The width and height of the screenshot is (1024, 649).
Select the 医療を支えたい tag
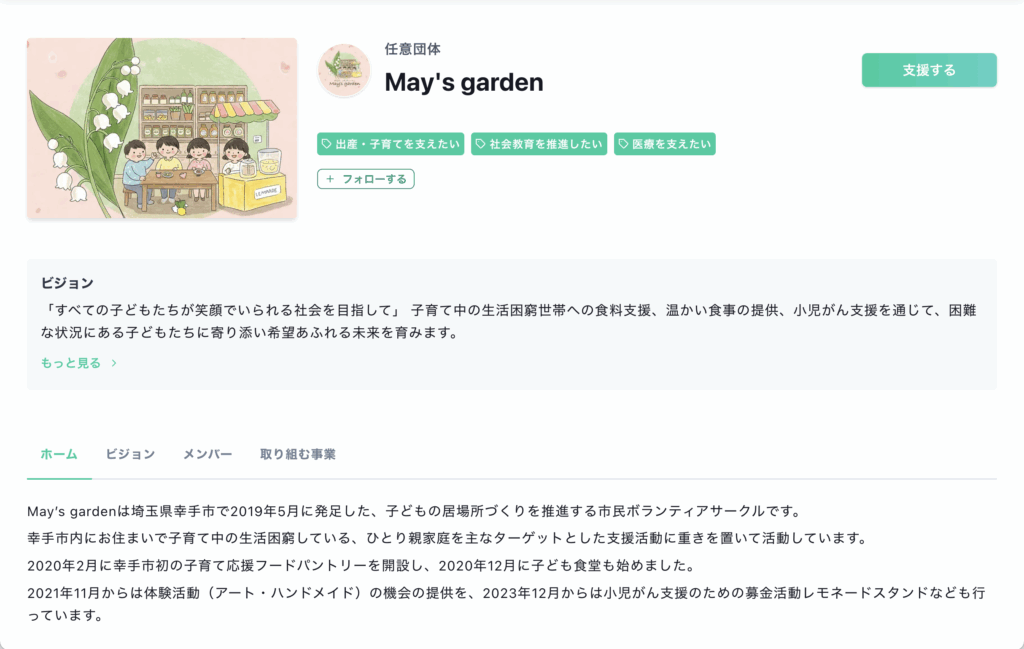(664, 144)
